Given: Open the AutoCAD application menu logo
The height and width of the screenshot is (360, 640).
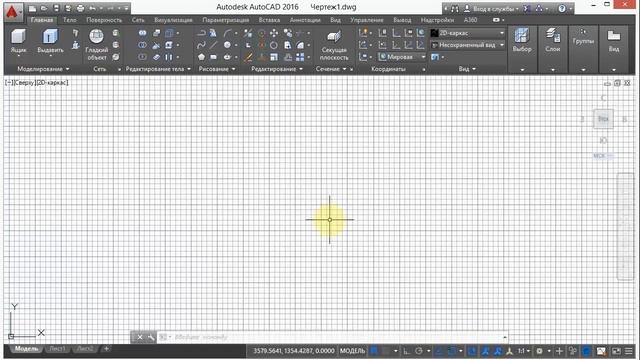Looking at the screenshot, I should (12, 12).
